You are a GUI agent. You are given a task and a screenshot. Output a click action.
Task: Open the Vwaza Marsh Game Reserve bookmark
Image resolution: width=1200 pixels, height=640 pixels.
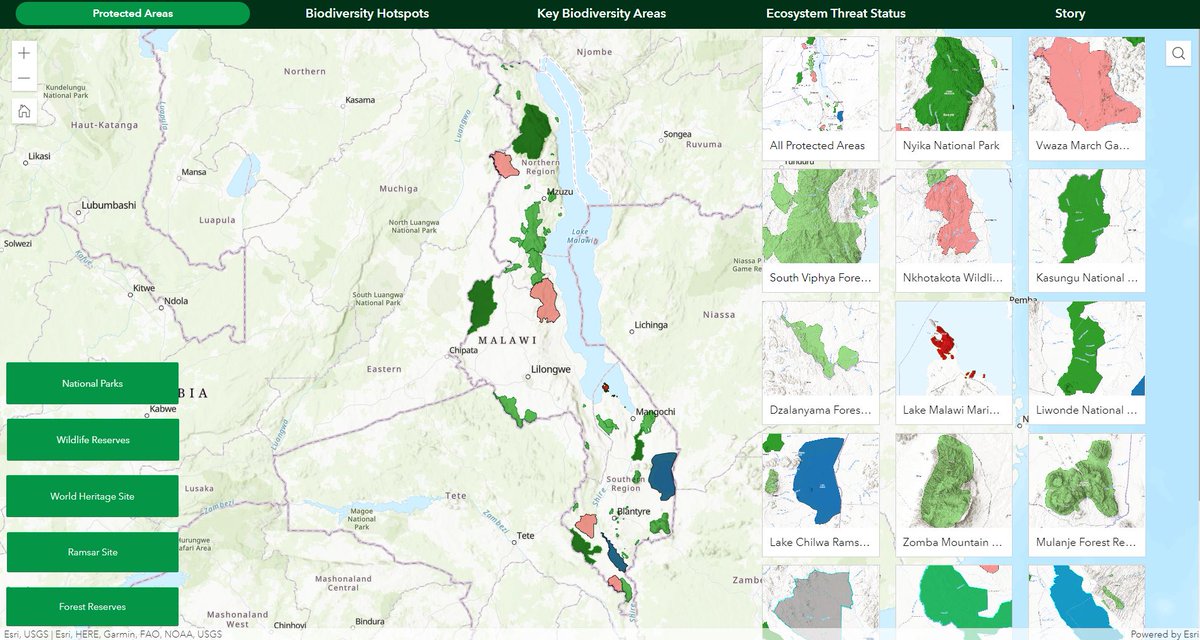[x=1087, y=99]
